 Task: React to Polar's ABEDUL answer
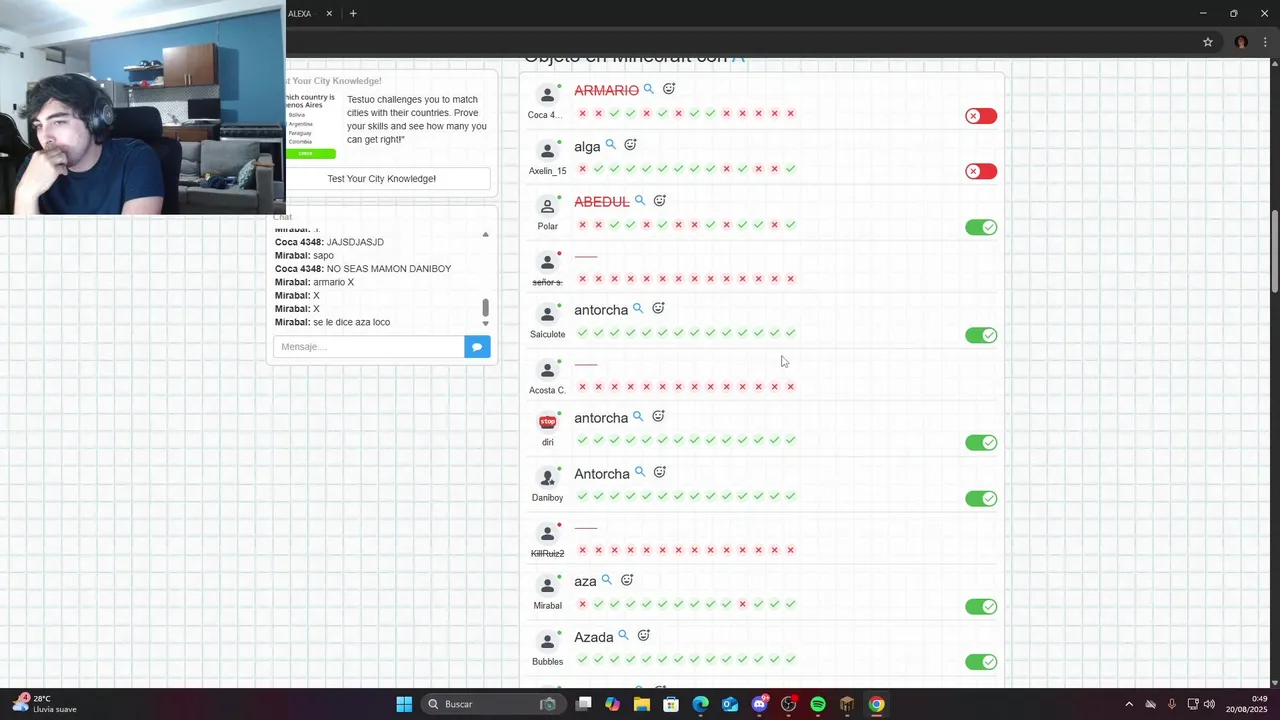pos(660,201)
